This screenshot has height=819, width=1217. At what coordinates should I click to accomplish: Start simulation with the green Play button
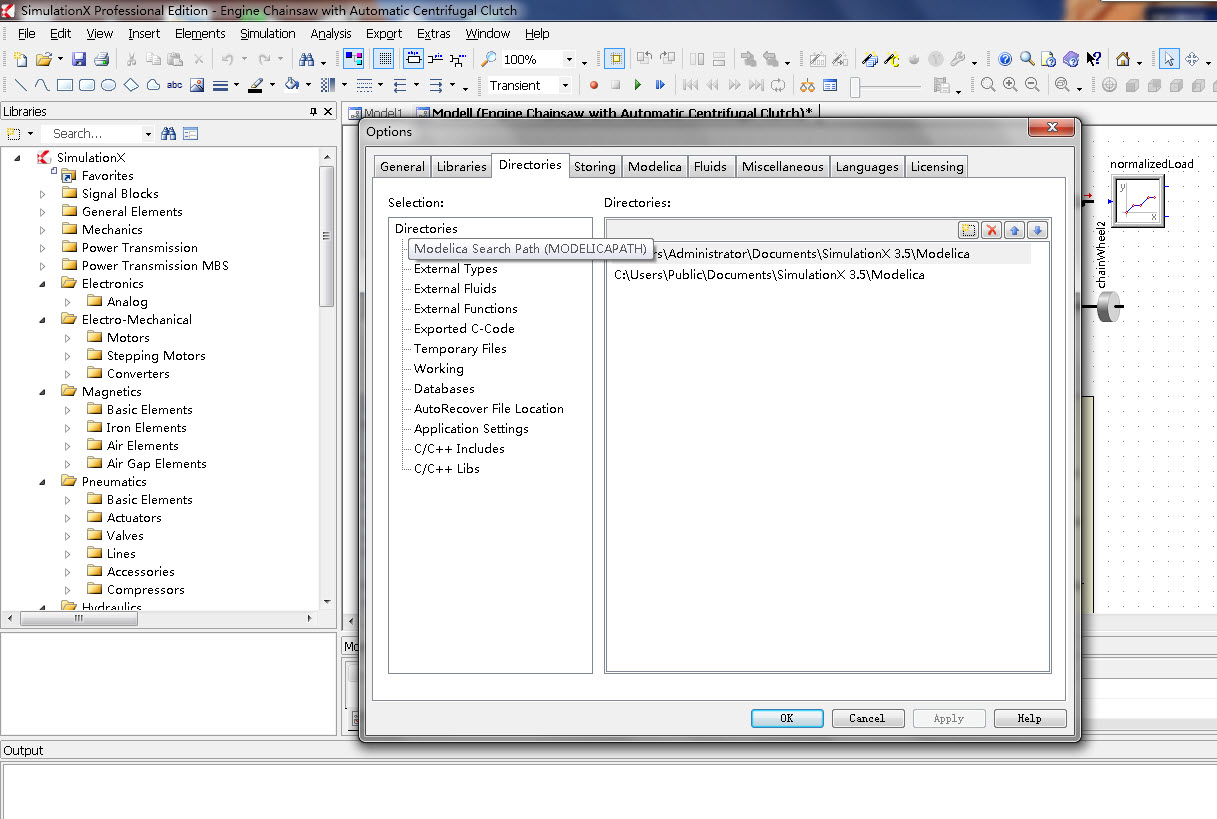click(638, 85)
